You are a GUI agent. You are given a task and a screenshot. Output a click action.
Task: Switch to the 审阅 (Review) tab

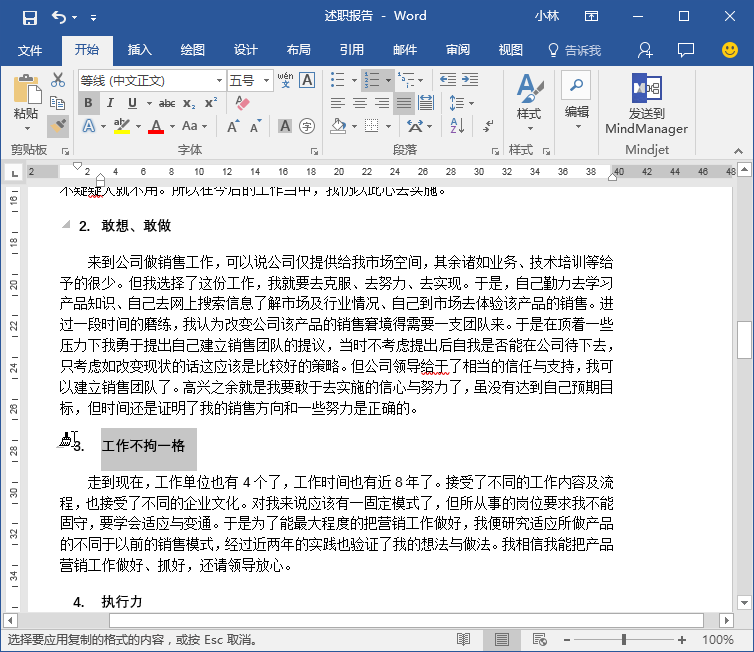(x=458, y=50)
